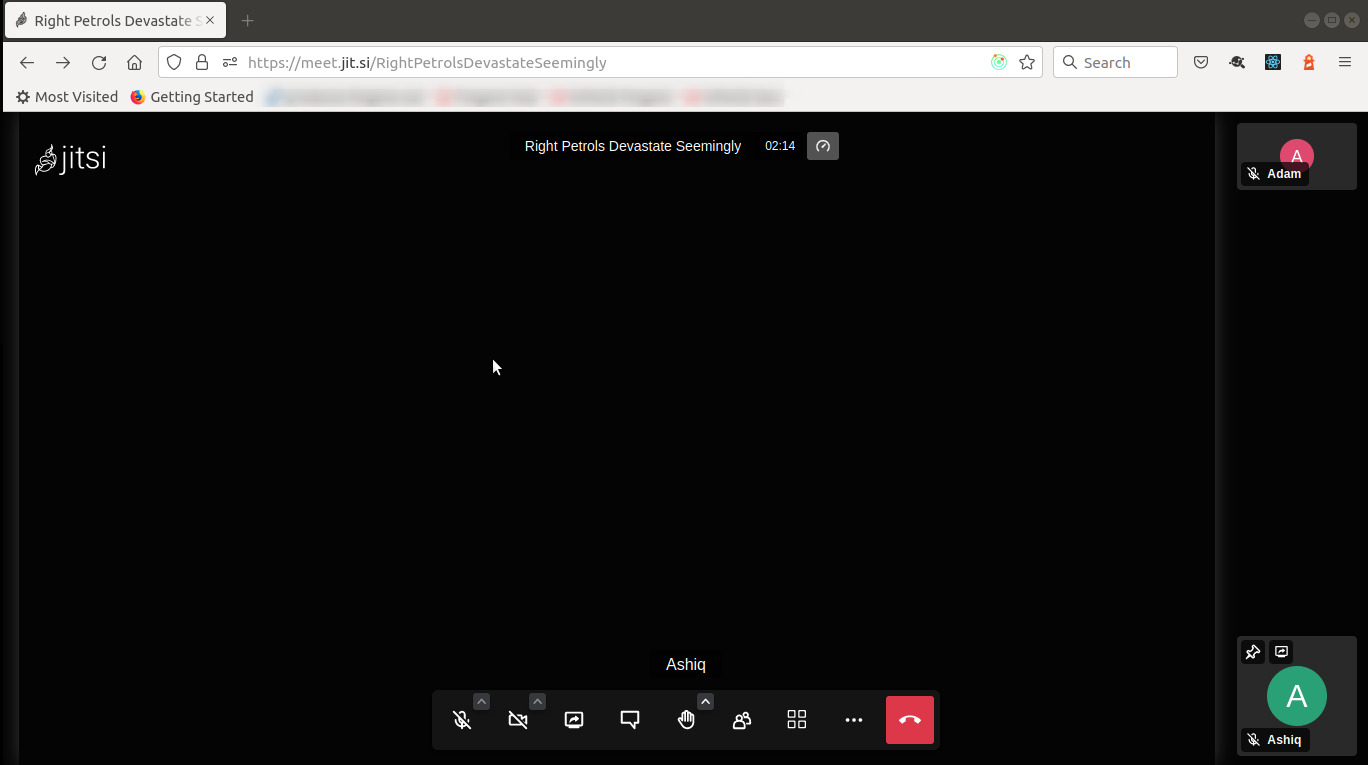Select the screen sharing icon
Viewport: 1368px width, 765px height.
coord(574,719)
